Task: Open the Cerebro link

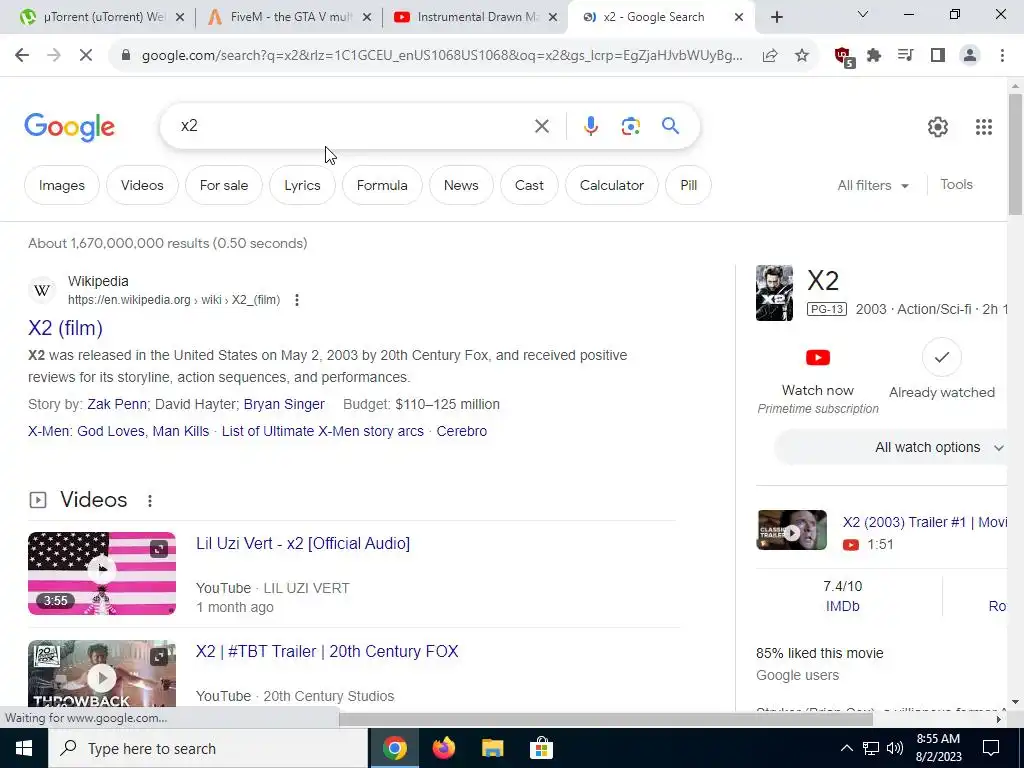Action: click(x=462, y=431)
